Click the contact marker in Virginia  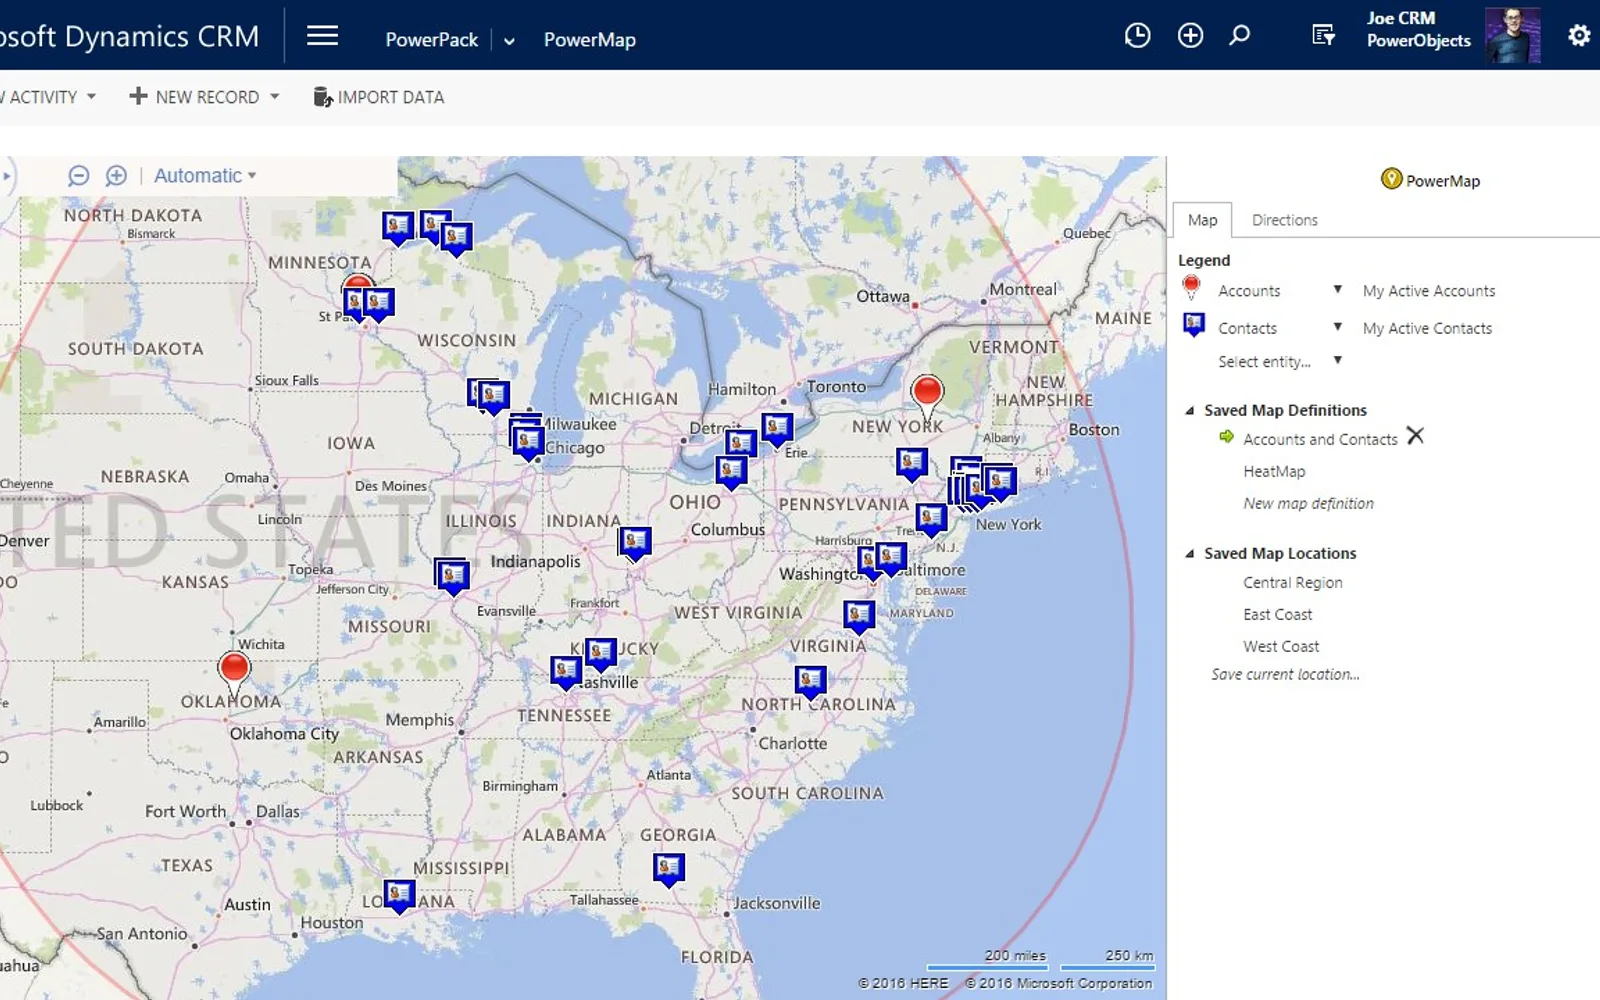(x=859, y=615)
